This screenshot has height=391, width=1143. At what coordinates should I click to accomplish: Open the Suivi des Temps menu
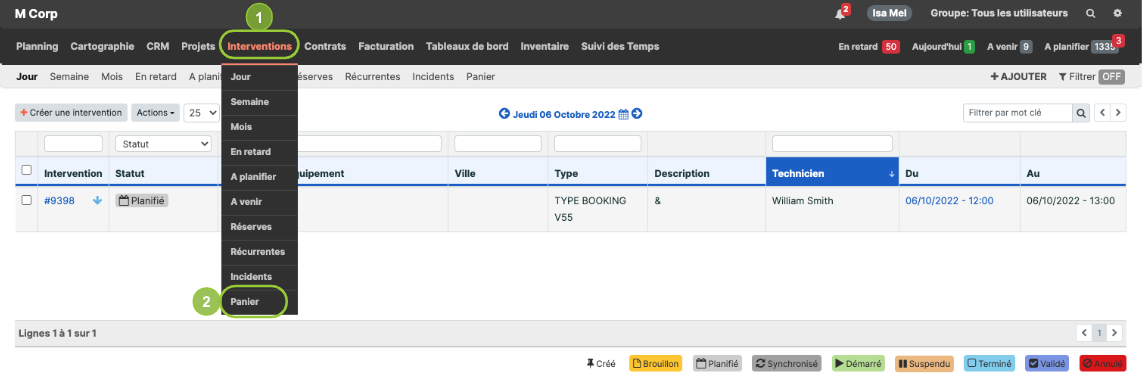620,46
